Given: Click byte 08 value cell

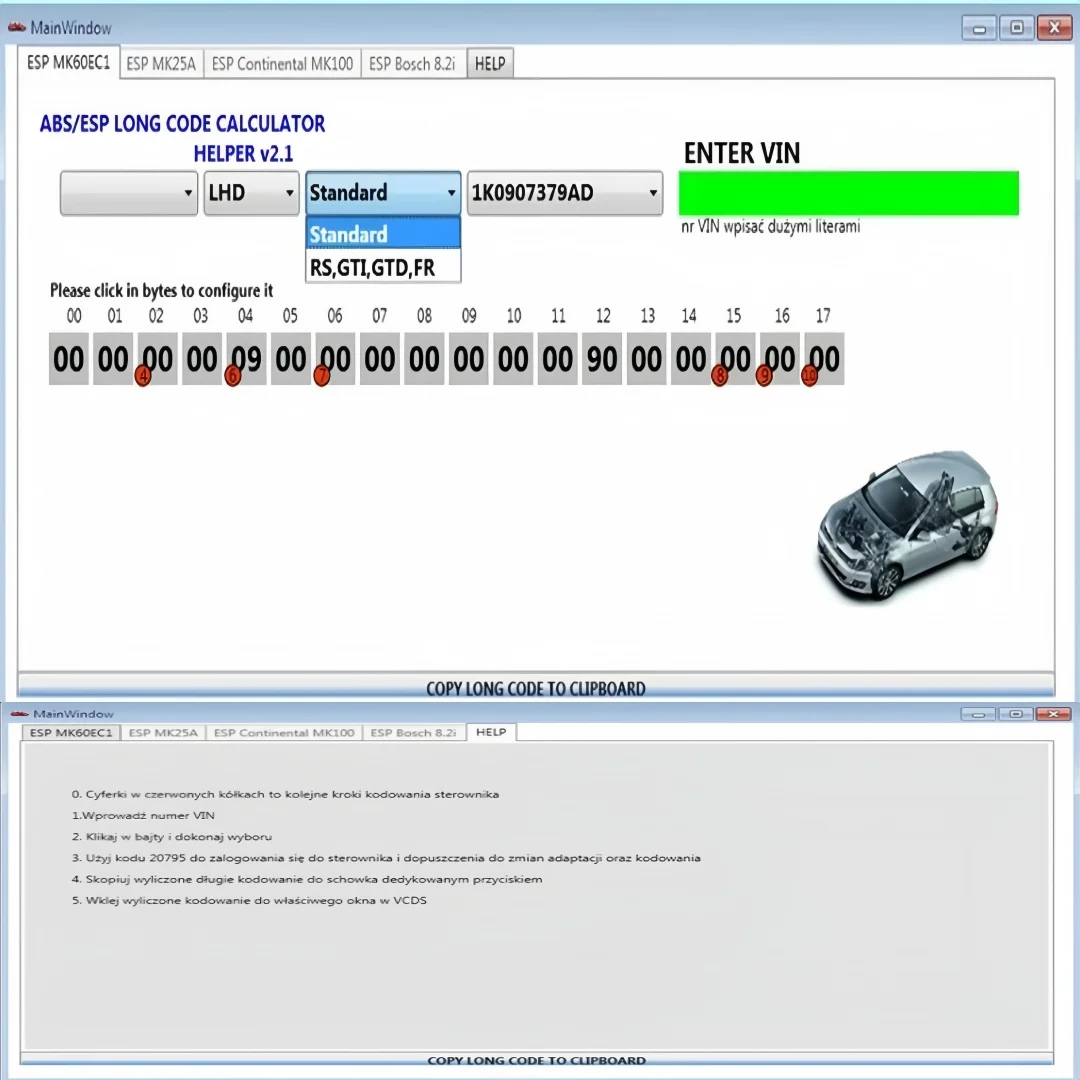Looking at the screenshot, I should click(424, 359).
